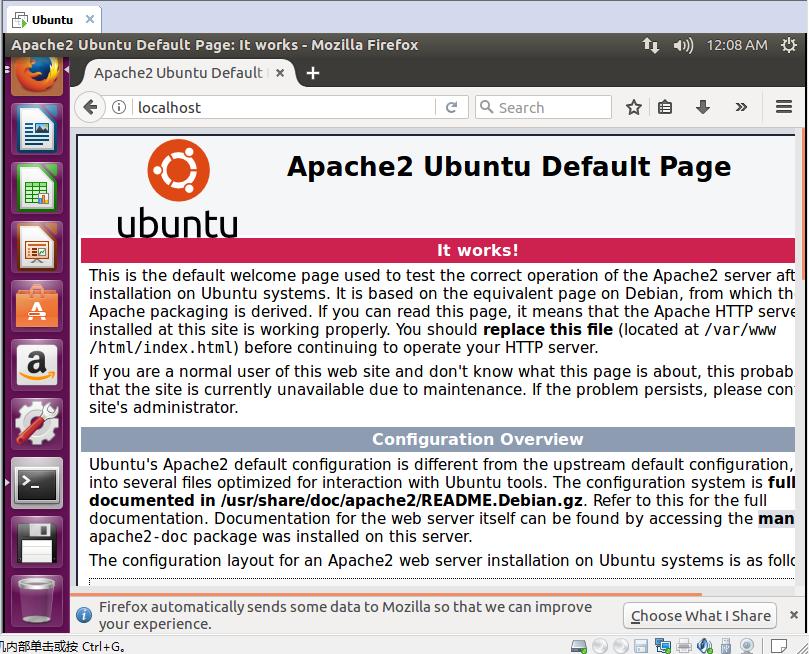809x654 pixels.
Task: Go back with the browser back arrow
Action: pyautogui.click(x=90, y=107)
